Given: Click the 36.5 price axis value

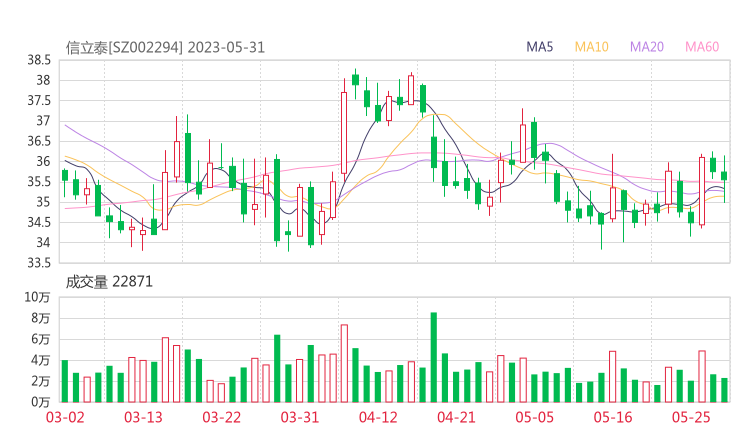Looking at the screenshot, I should pyautogui.click(x=39, y=141).
